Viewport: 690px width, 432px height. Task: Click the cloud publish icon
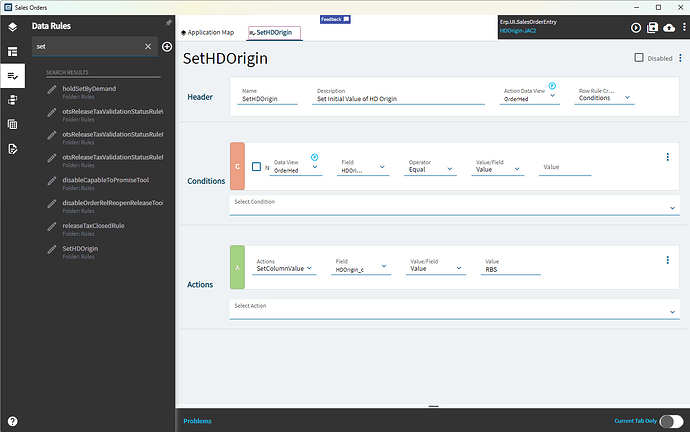[668, 28]
